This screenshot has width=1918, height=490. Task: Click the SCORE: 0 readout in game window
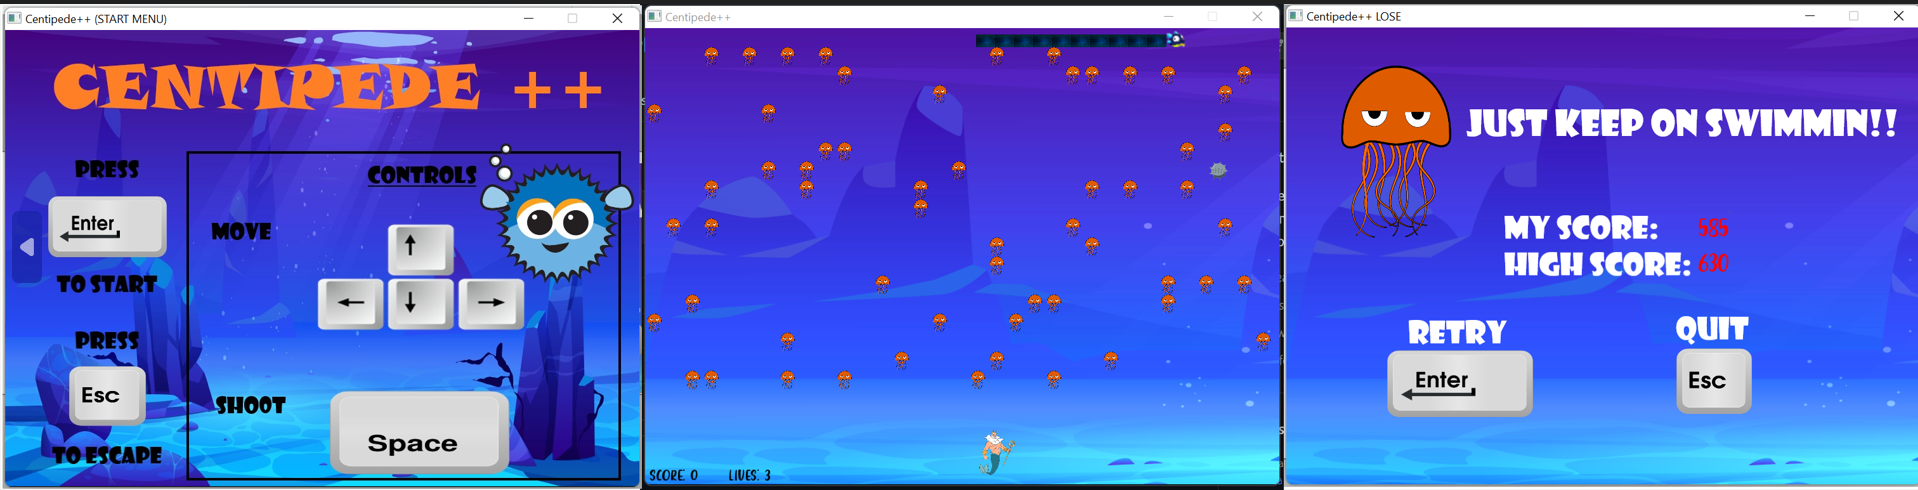(x=674, y=475)
